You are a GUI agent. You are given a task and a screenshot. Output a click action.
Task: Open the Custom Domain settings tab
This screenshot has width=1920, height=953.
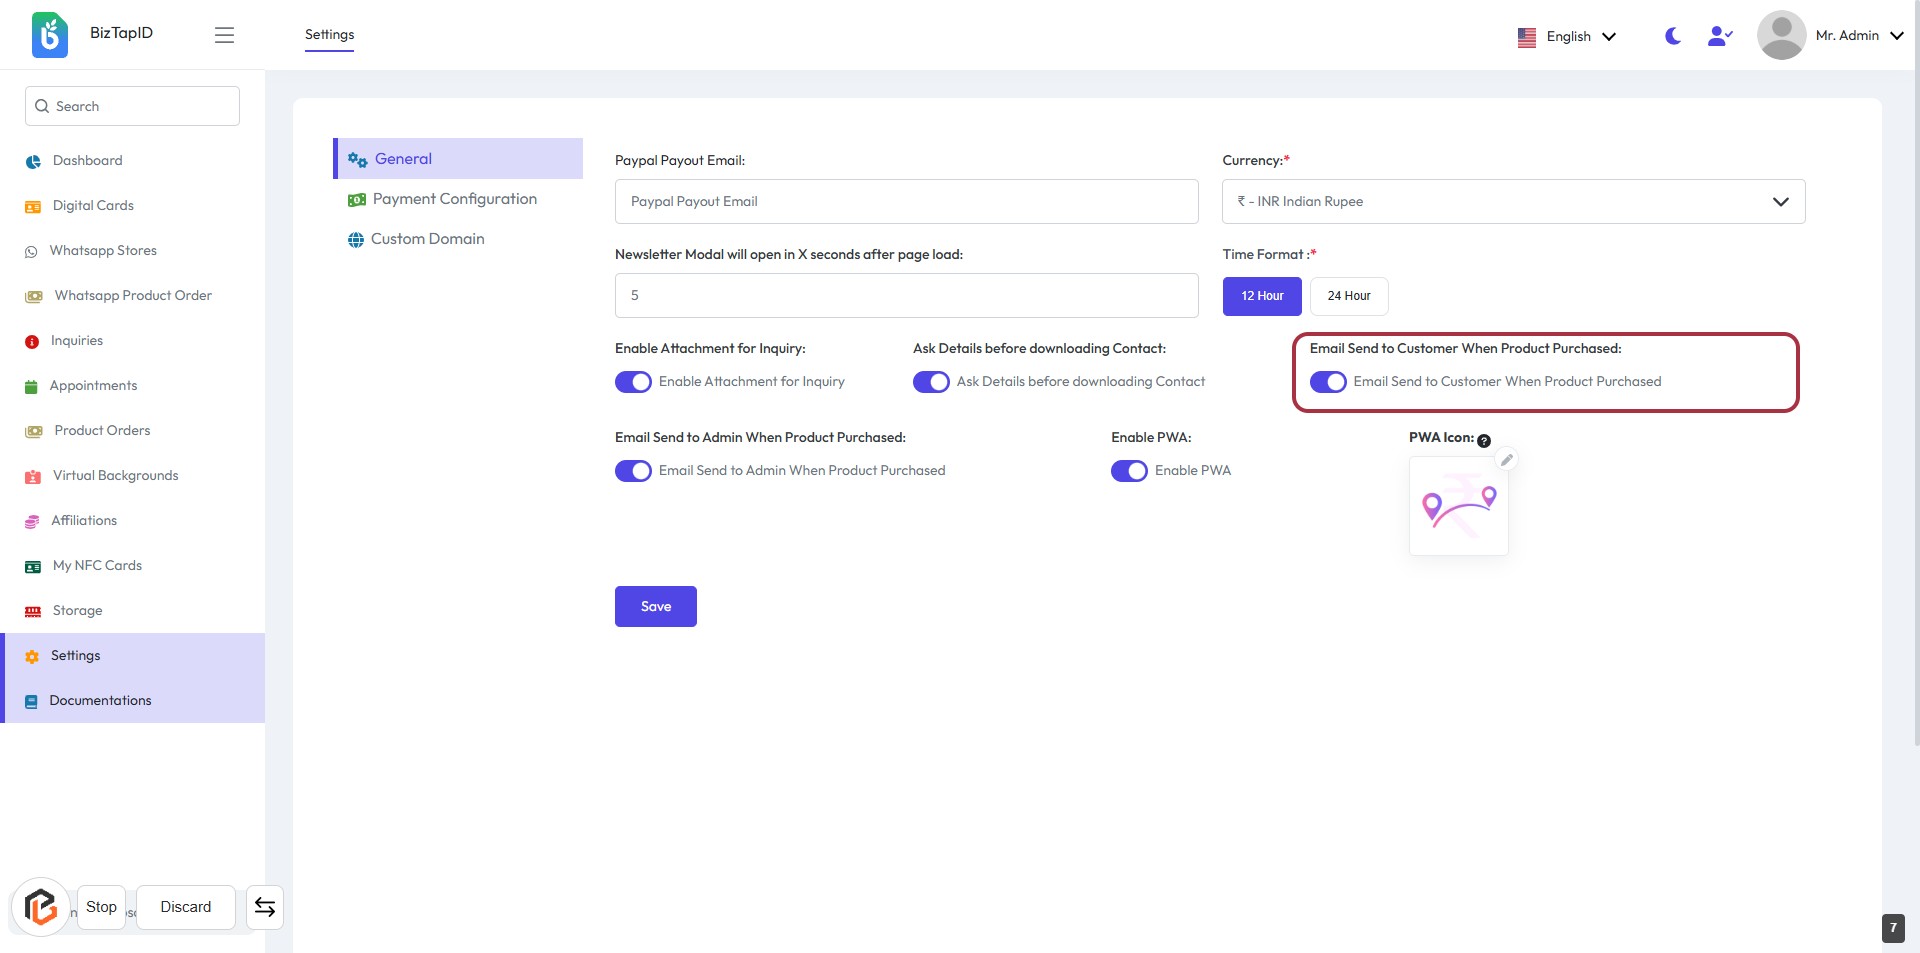pyautogui.click(x=427, y=239)
